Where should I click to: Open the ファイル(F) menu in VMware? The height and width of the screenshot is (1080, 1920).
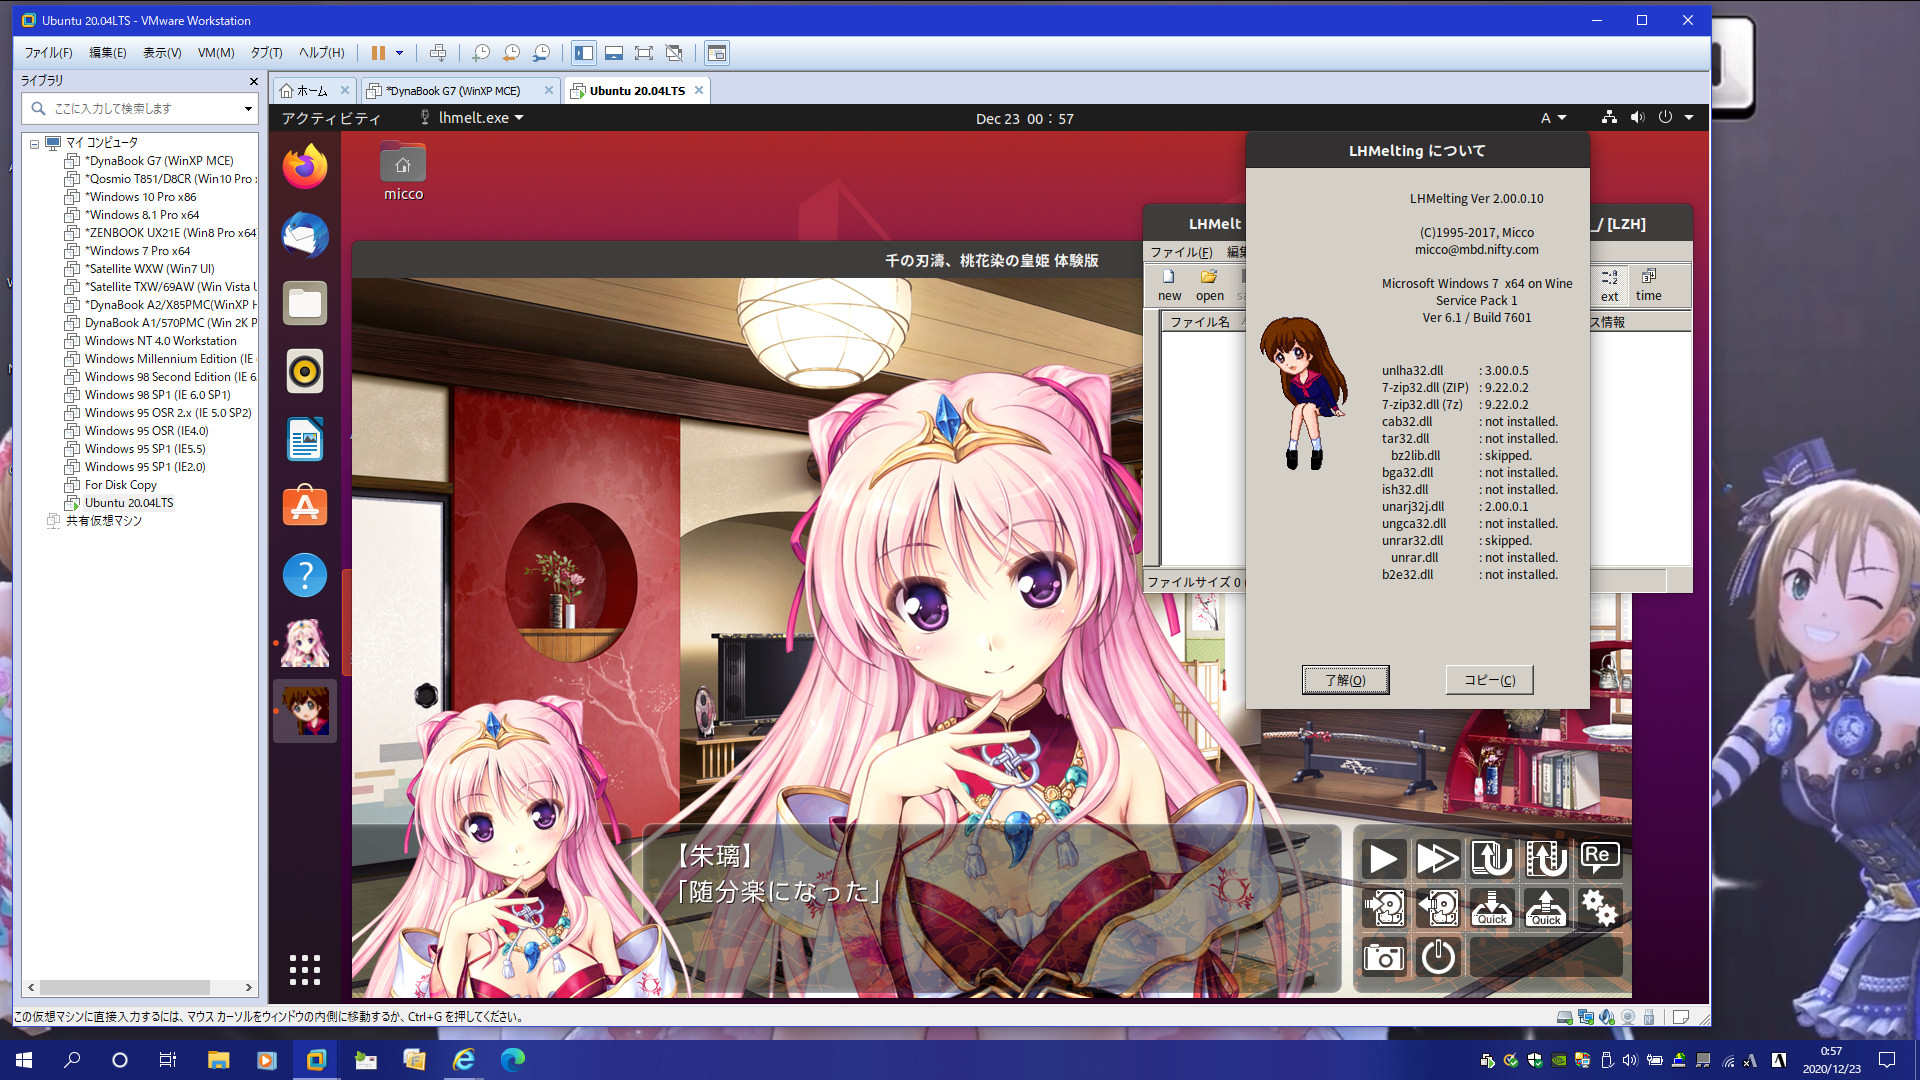[x=49, y=53]
